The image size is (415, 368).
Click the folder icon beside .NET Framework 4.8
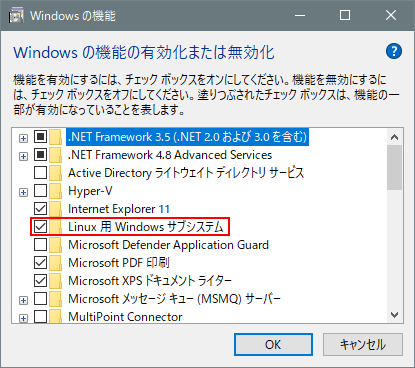click(55, 155)
